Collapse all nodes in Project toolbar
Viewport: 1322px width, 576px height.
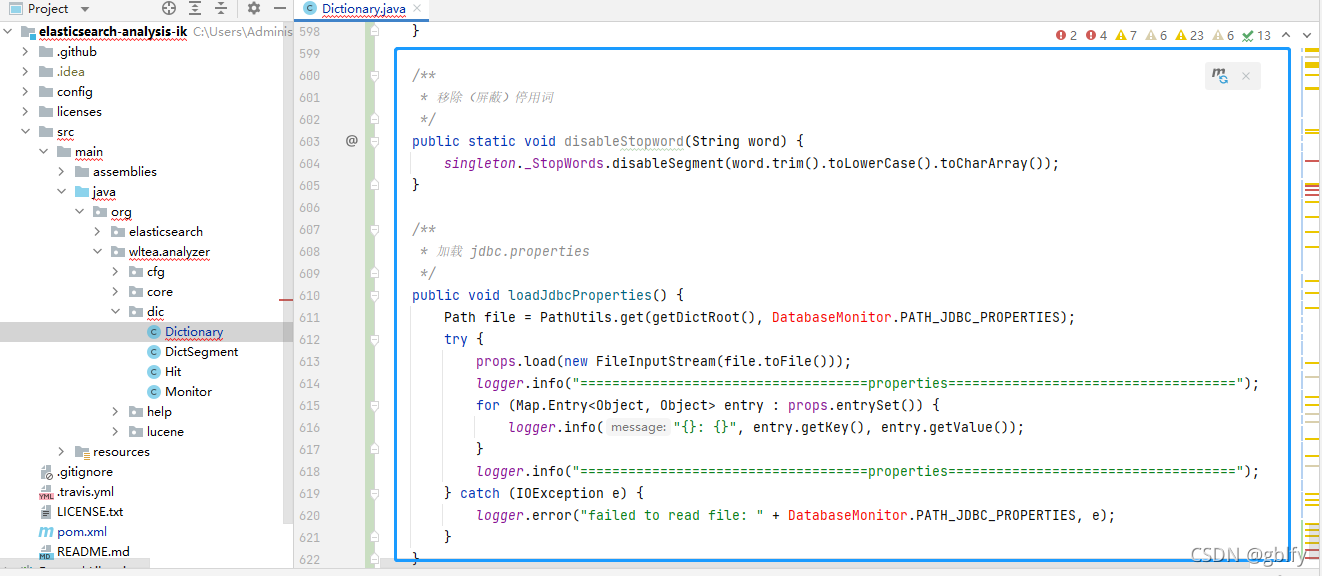coord(221,9)
